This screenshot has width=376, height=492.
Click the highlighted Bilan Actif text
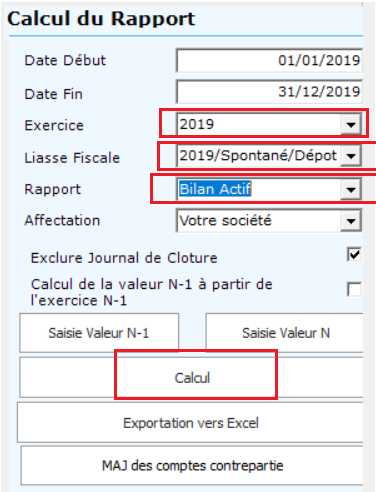point(215,189)
